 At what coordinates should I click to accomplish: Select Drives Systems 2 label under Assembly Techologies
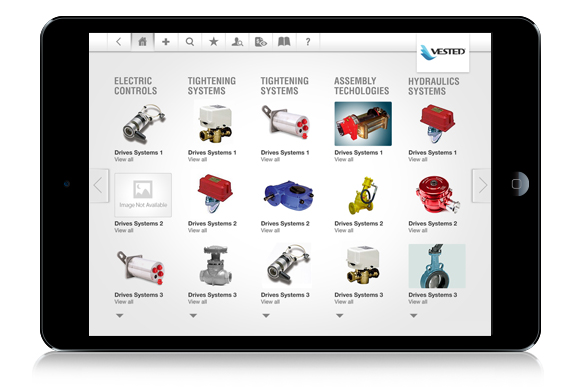point(358,223)
